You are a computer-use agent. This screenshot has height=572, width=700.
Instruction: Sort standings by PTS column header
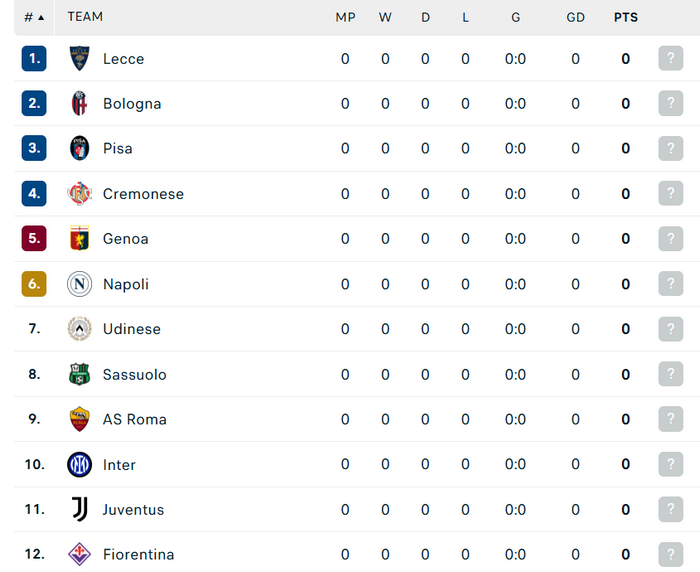625,17
